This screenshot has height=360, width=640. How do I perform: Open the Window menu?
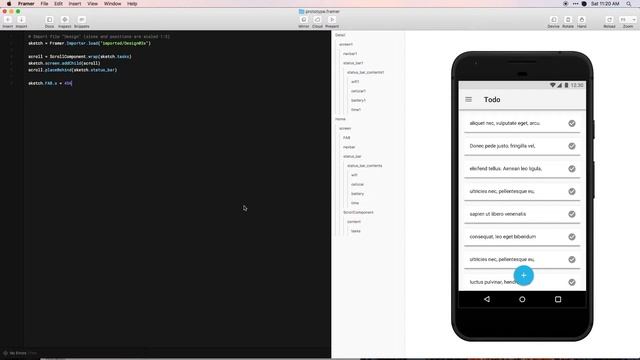[112, 4]
